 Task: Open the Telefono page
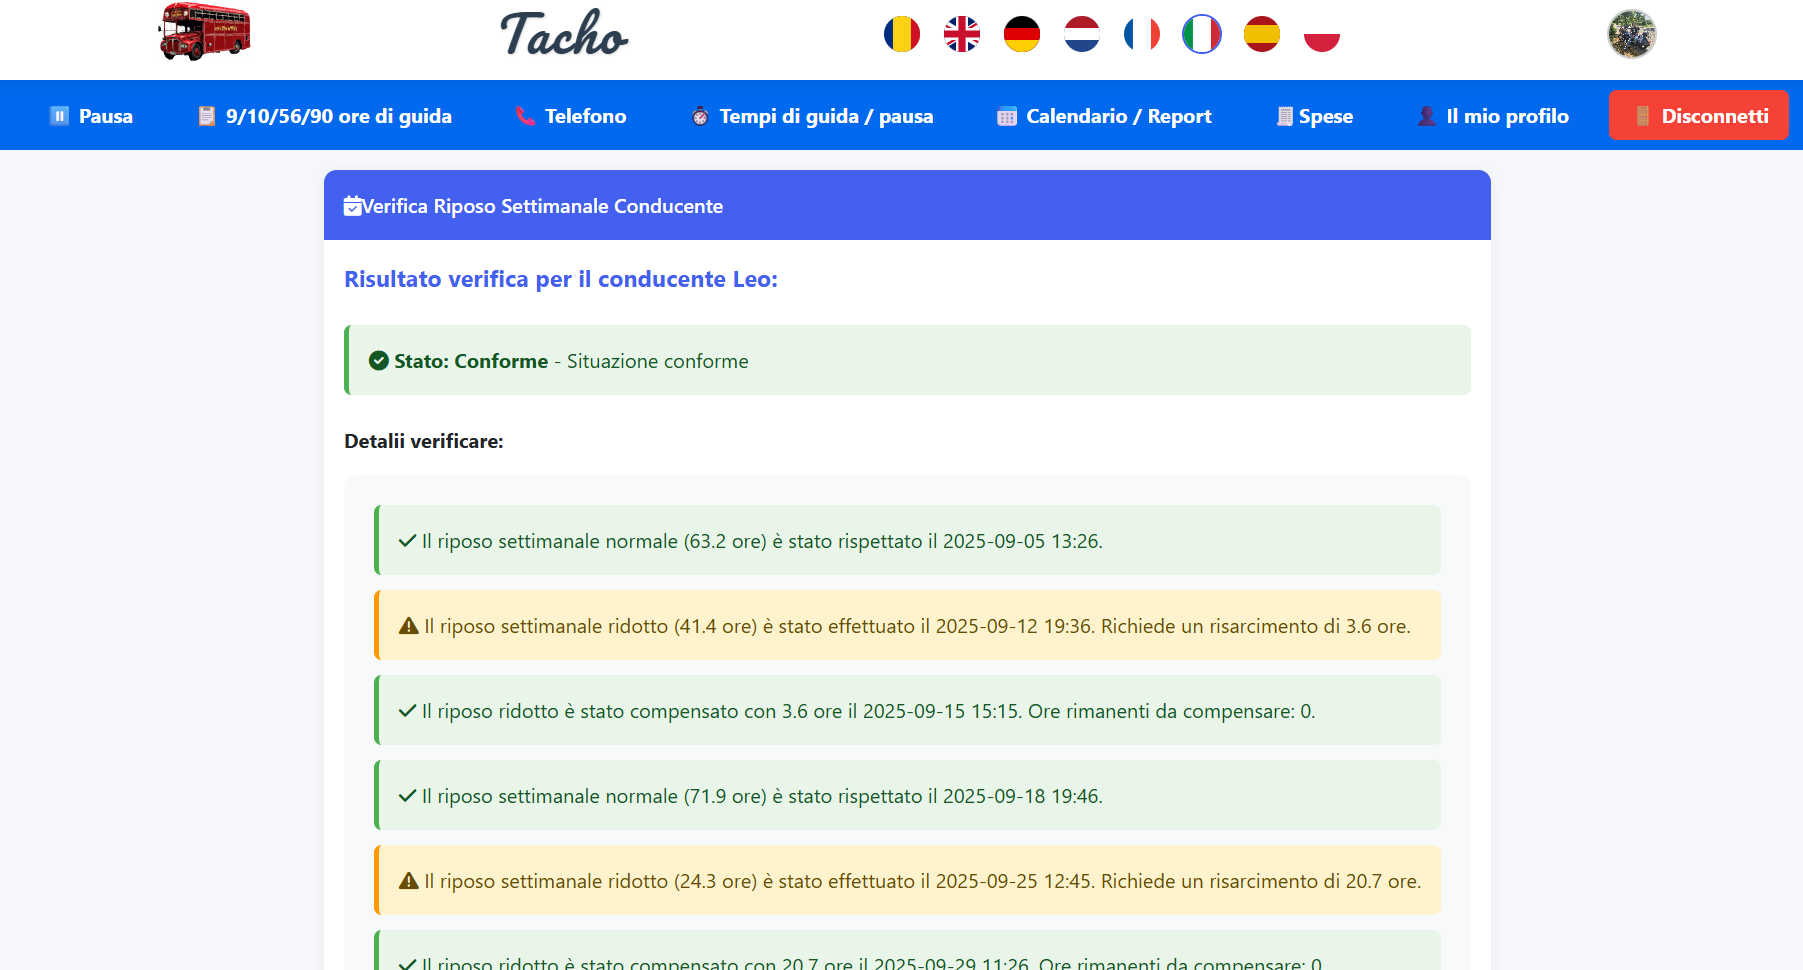tap(571, 116)
